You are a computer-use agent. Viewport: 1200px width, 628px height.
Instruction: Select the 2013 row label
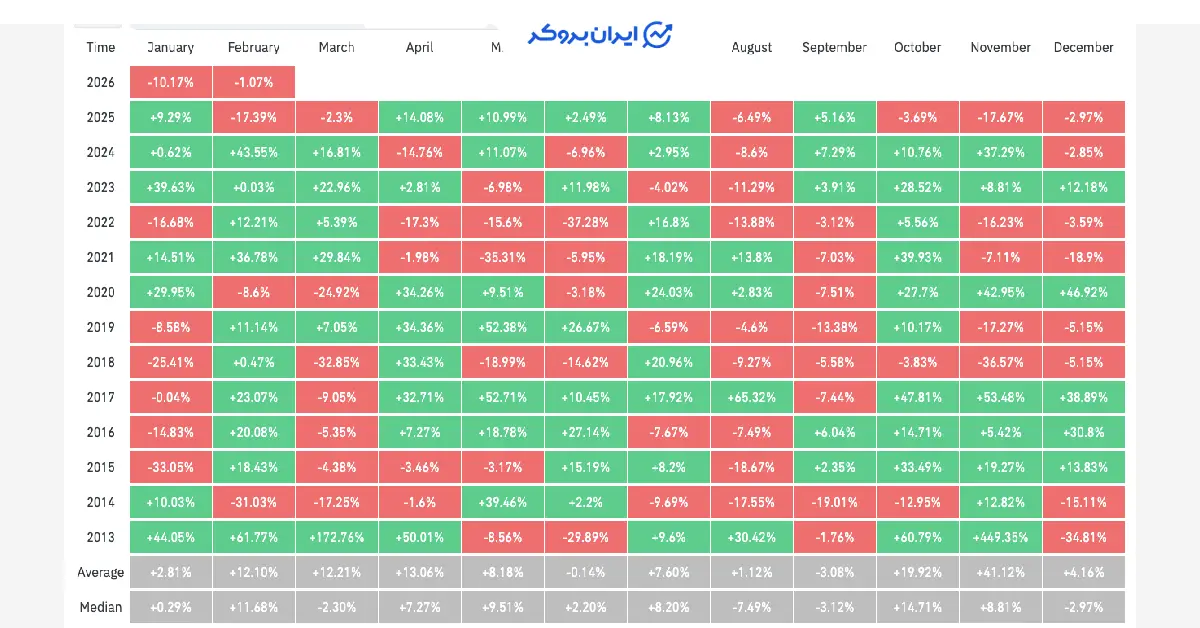(x=101, y=537)
